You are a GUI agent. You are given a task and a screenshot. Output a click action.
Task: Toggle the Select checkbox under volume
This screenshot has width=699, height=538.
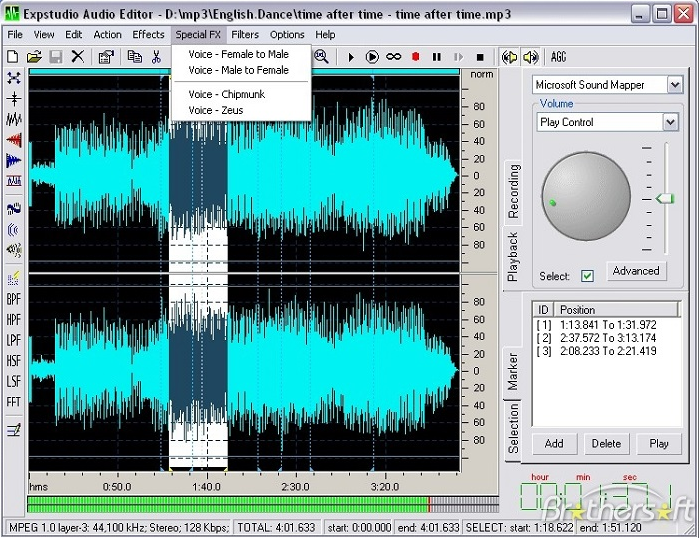point(587,276)
